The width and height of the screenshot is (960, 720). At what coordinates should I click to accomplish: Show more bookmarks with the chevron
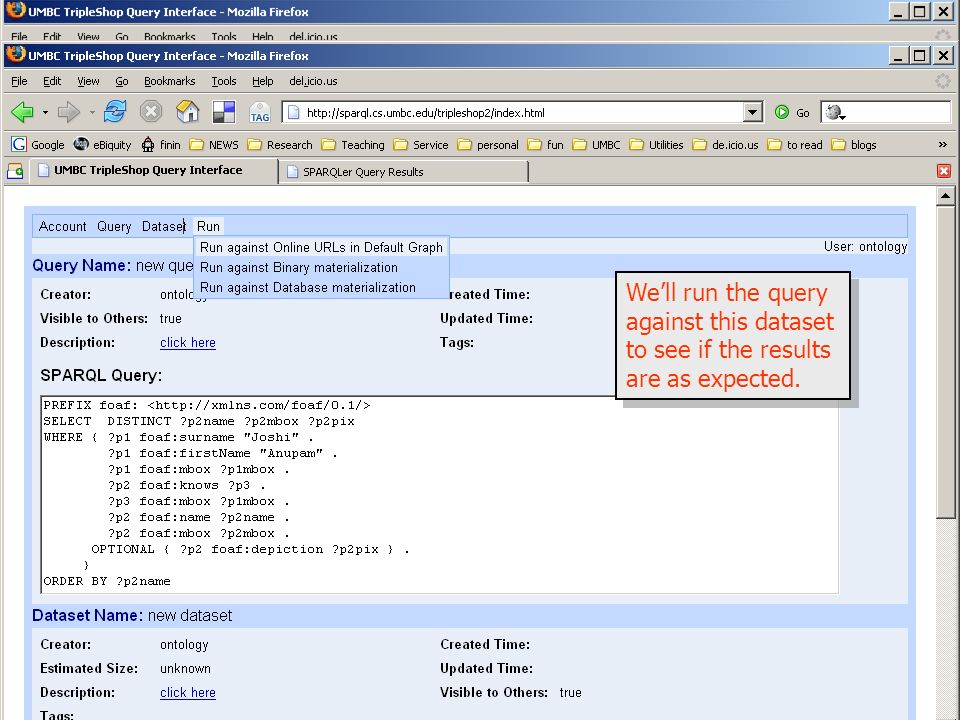pyautogui.click(x=942, y=144)
